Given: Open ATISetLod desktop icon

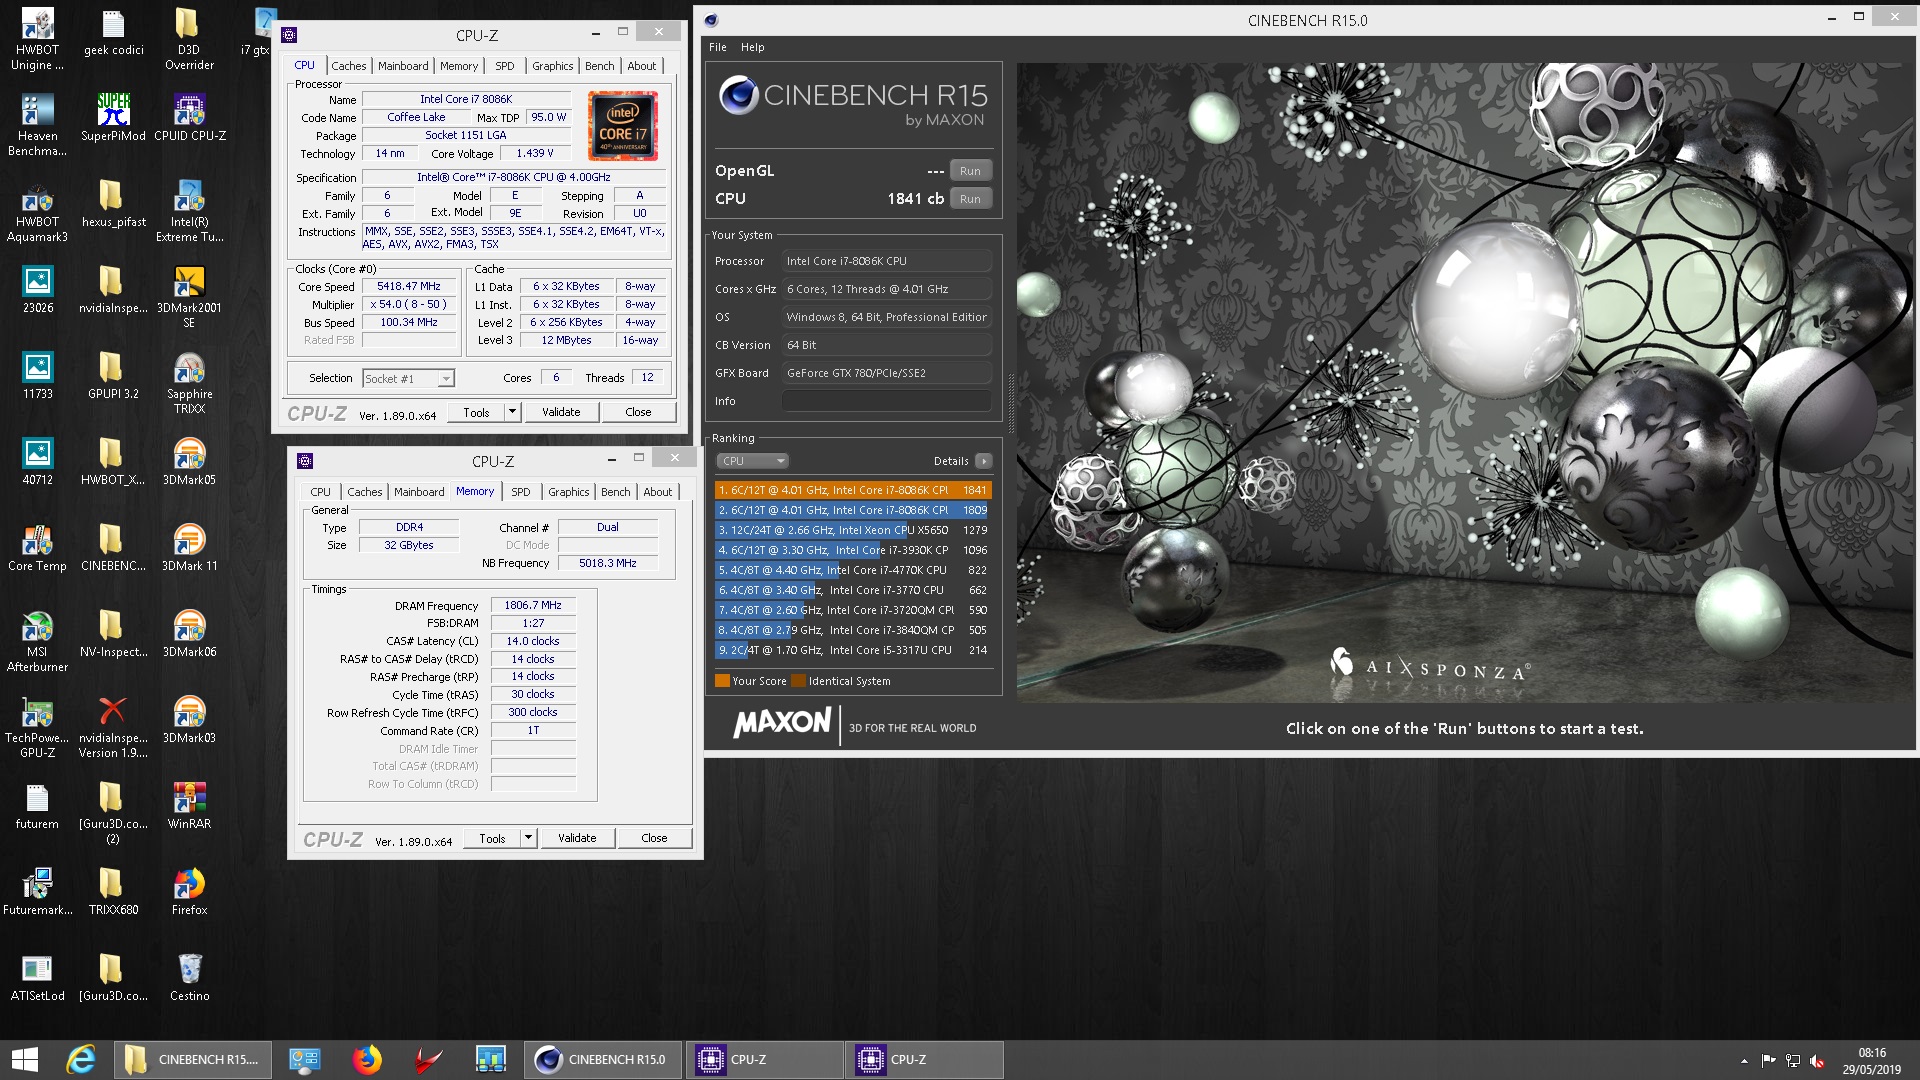Looking at the screenshot, I should click(x=37, y=978).
